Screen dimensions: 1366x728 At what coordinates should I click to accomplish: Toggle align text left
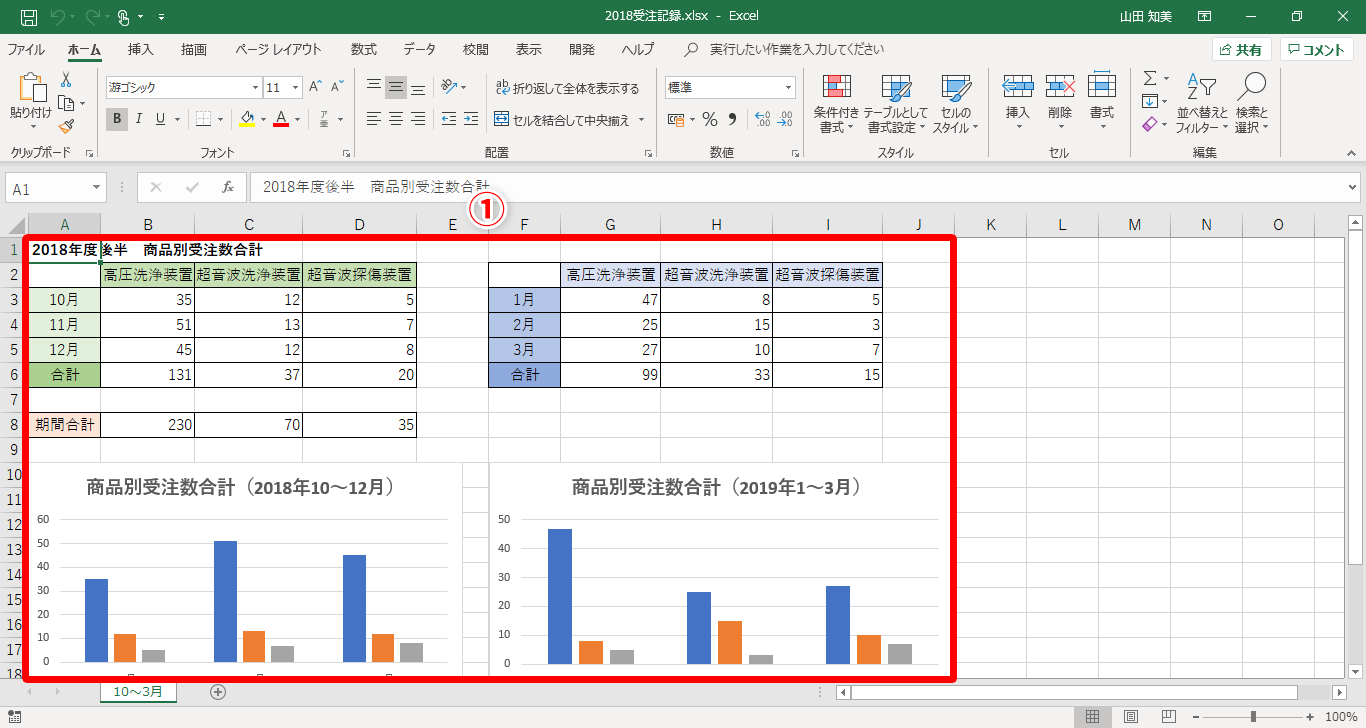coord(374,120)
